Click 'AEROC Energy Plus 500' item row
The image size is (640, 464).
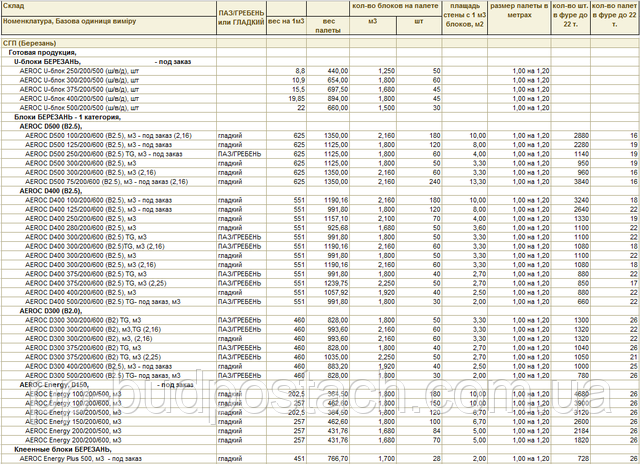pyautogui.click(x=80, y=458)
